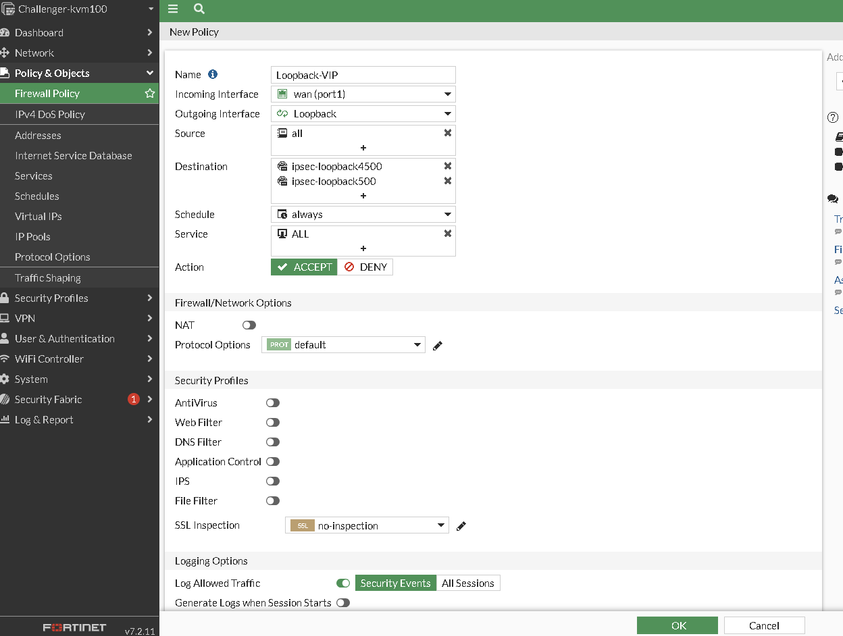This screenshot has width=843, height=636.
Task: Enable AntiVirus profile toggle
Action: pyautogui.click(x=273, y=403)
